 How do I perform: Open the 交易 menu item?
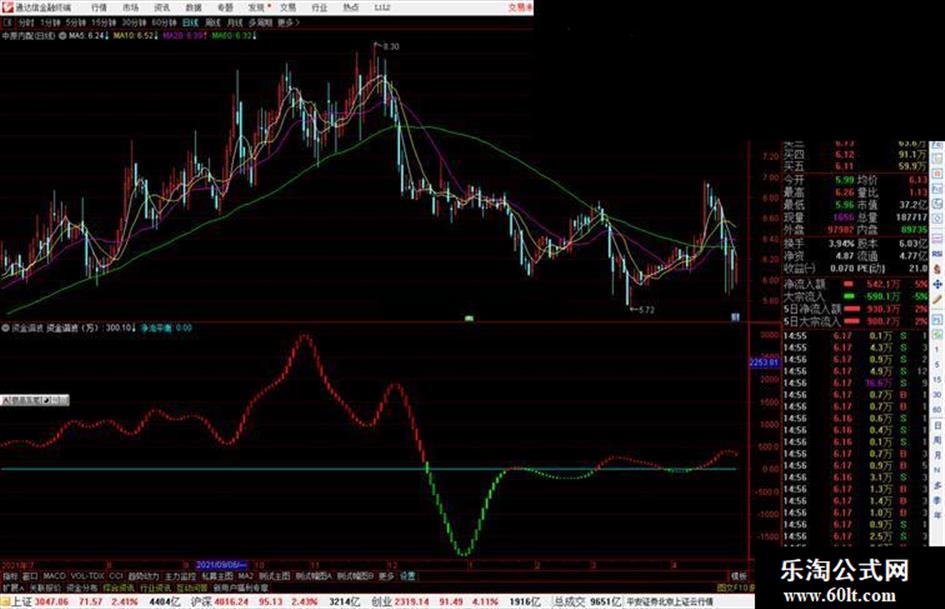click(x=288, y=7)
